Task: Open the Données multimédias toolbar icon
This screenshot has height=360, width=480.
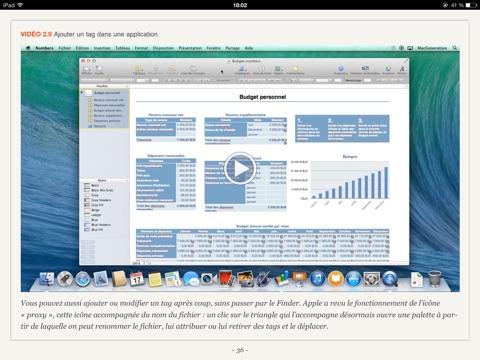Action: click(365, 70)
